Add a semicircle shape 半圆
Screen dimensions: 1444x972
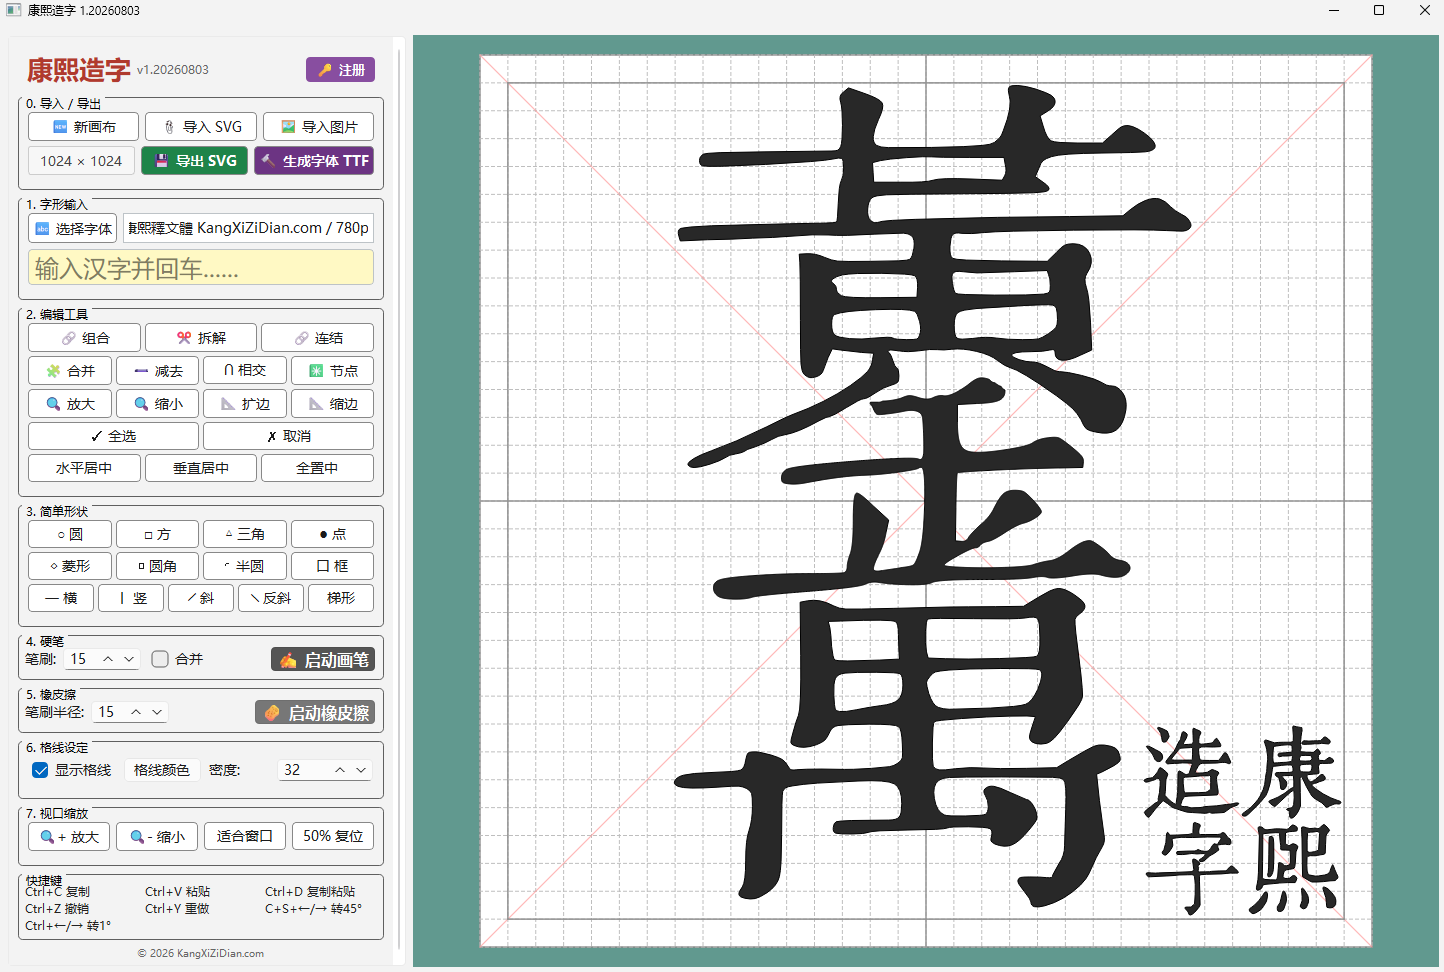click(x=245, y=566)
